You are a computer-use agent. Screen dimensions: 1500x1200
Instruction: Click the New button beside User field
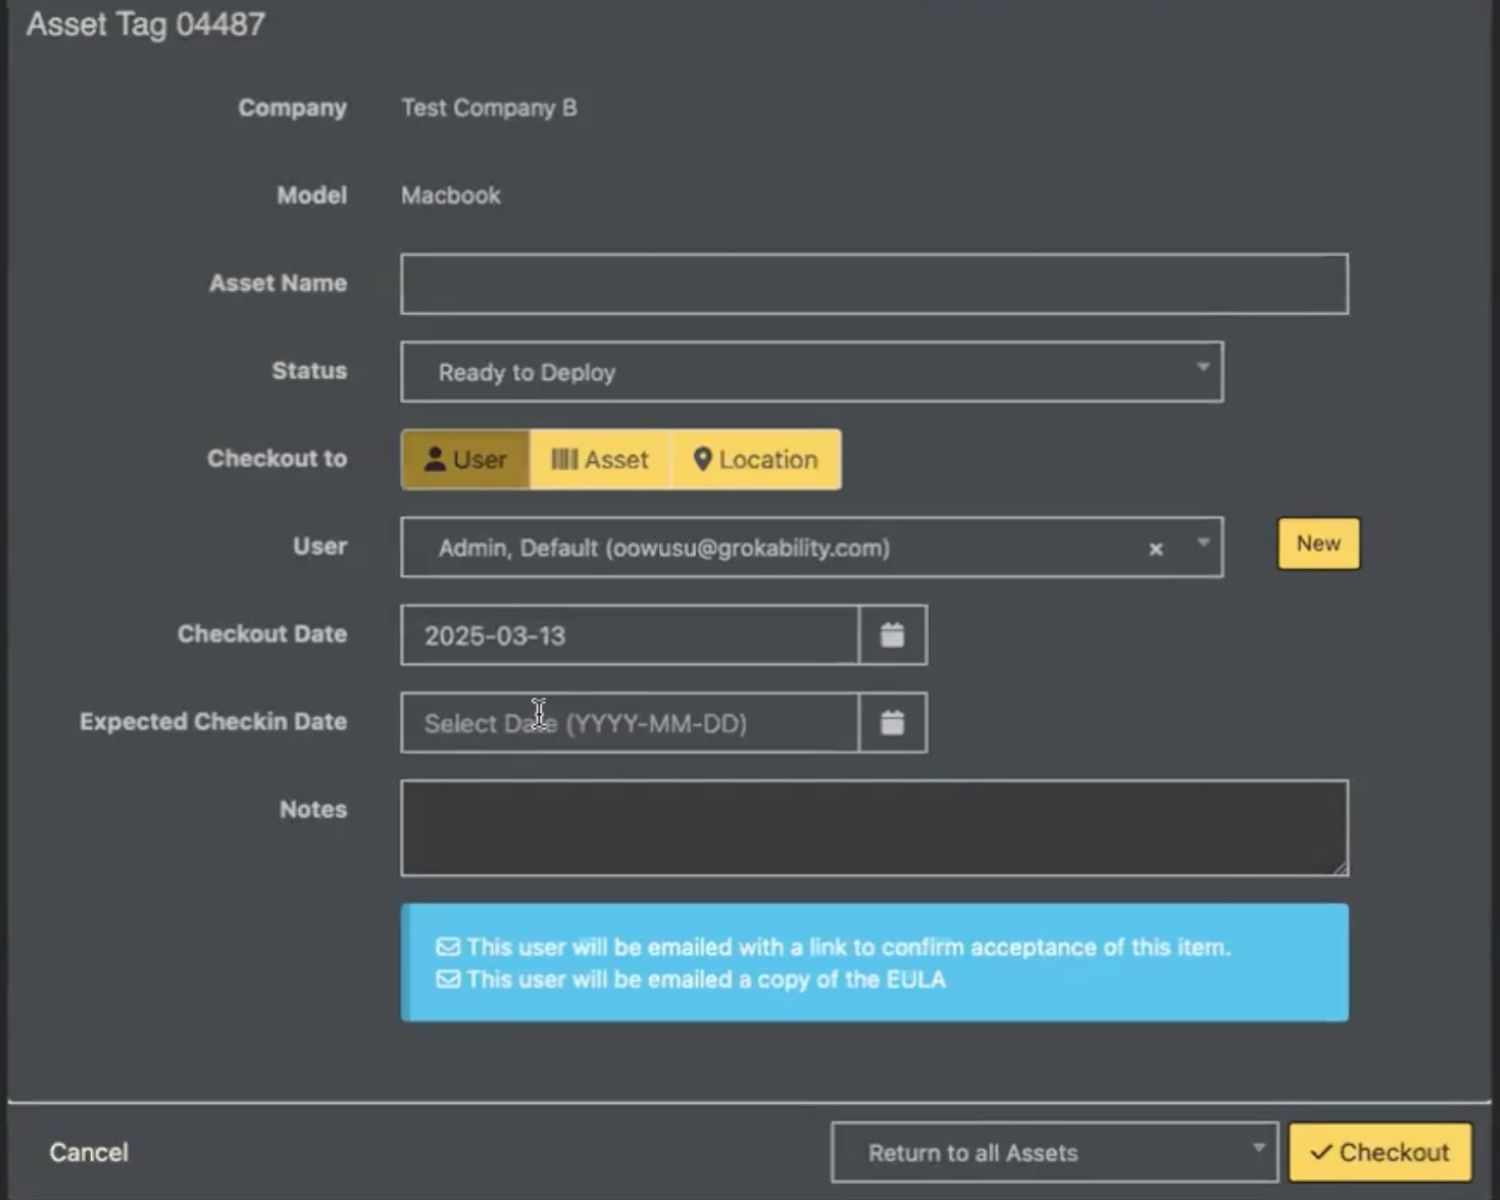tap(1318, 543)
